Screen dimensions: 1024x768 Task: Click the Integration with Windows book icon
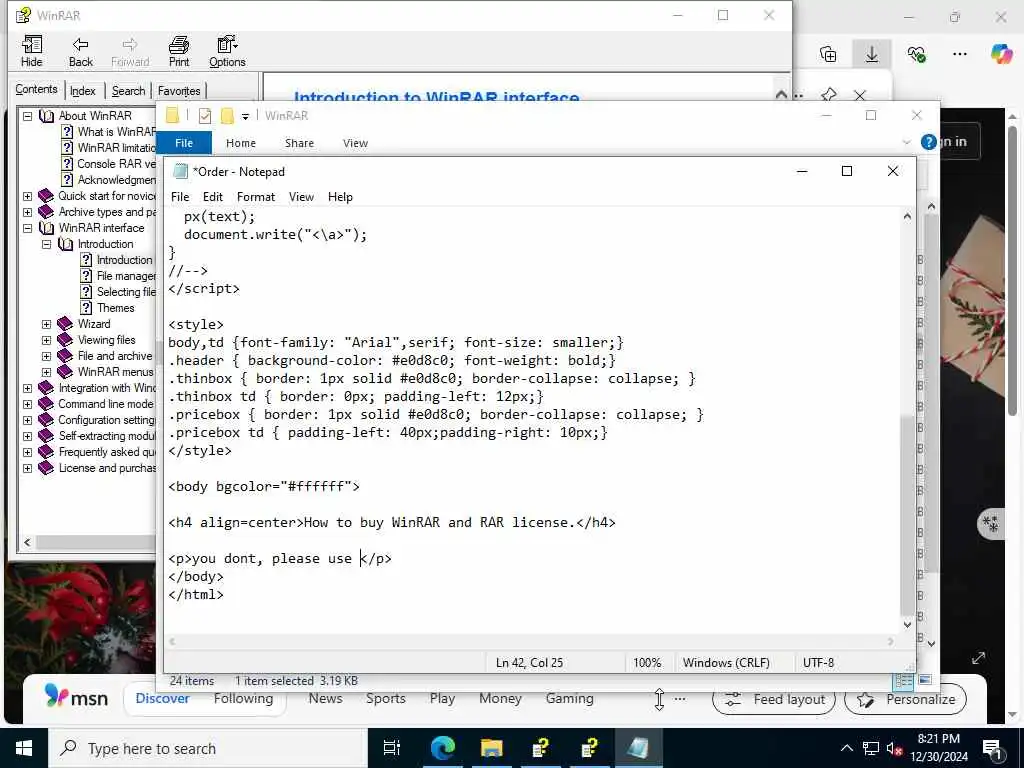(x=46, y=388)
